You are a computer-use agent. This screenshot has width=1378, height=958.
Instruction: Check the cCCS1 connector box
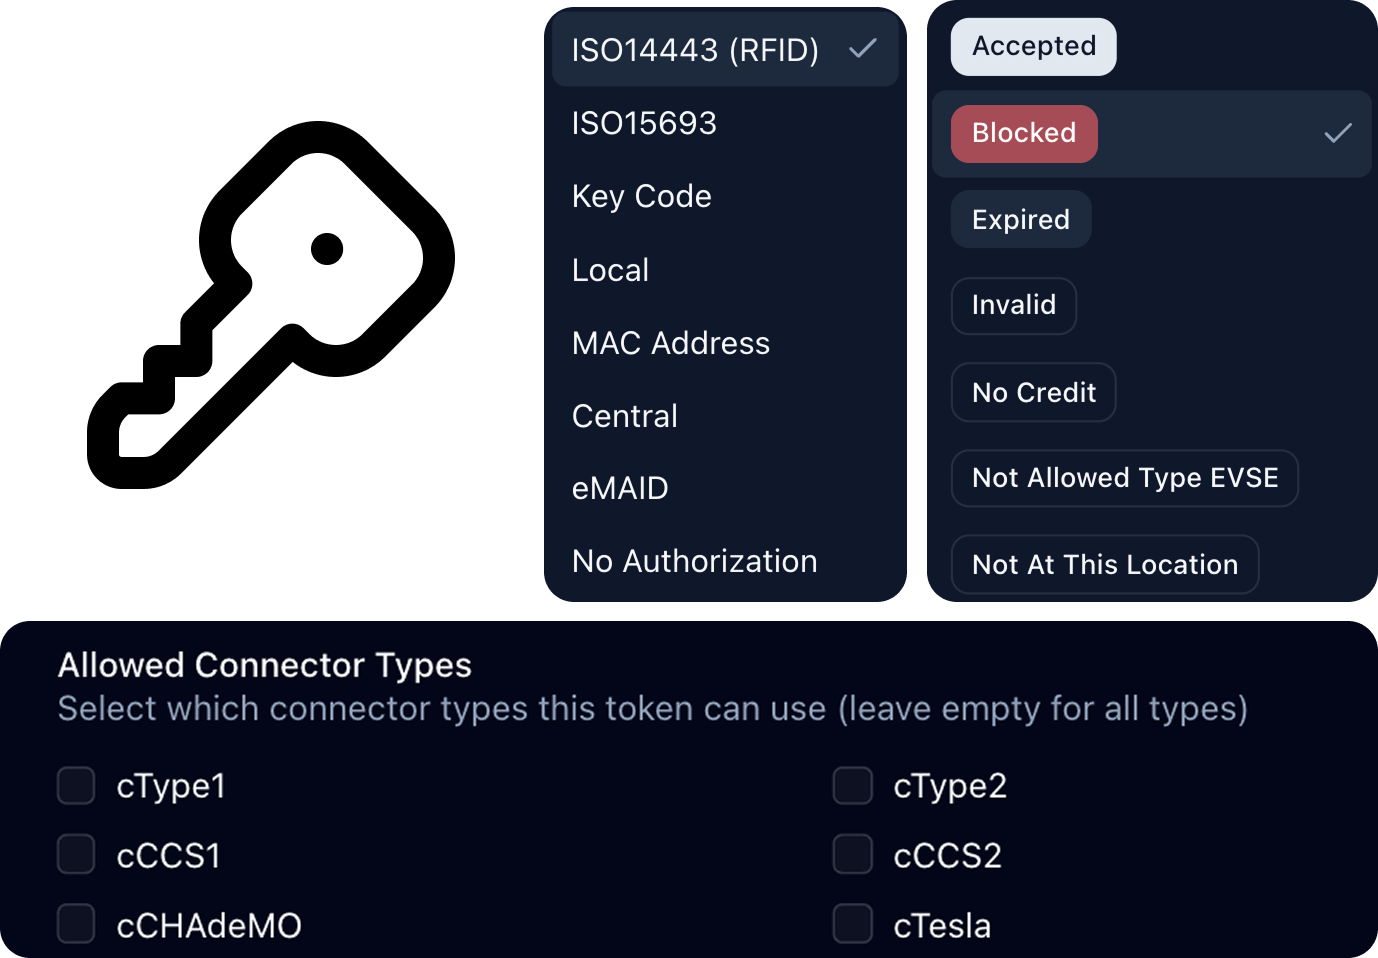pyautogui.click(x=76, y=855)
